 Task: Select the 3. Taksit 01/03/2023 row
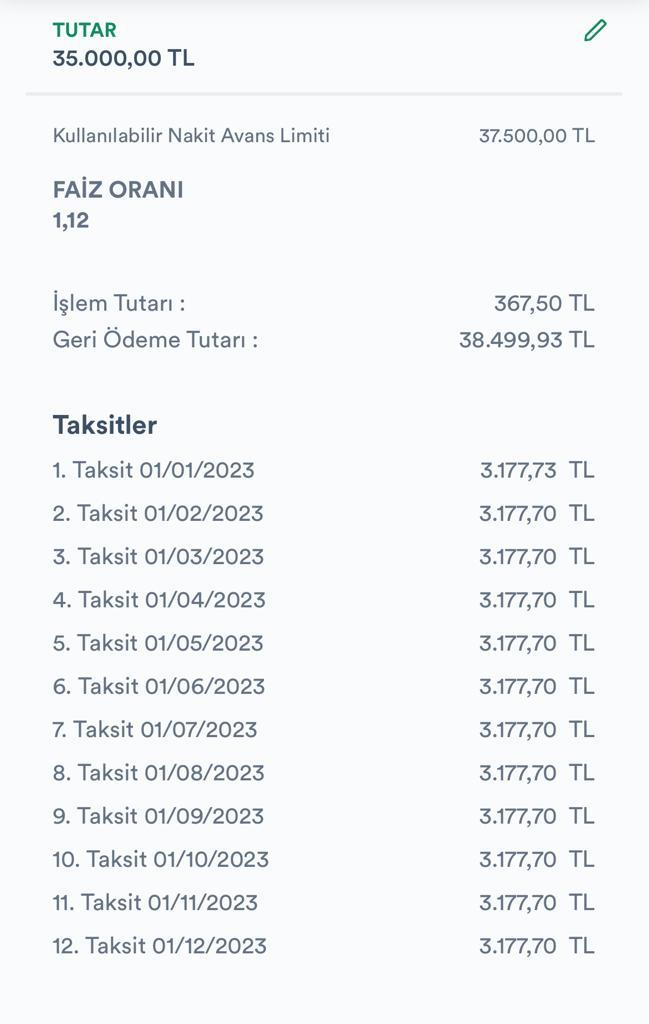click(324, 556)
